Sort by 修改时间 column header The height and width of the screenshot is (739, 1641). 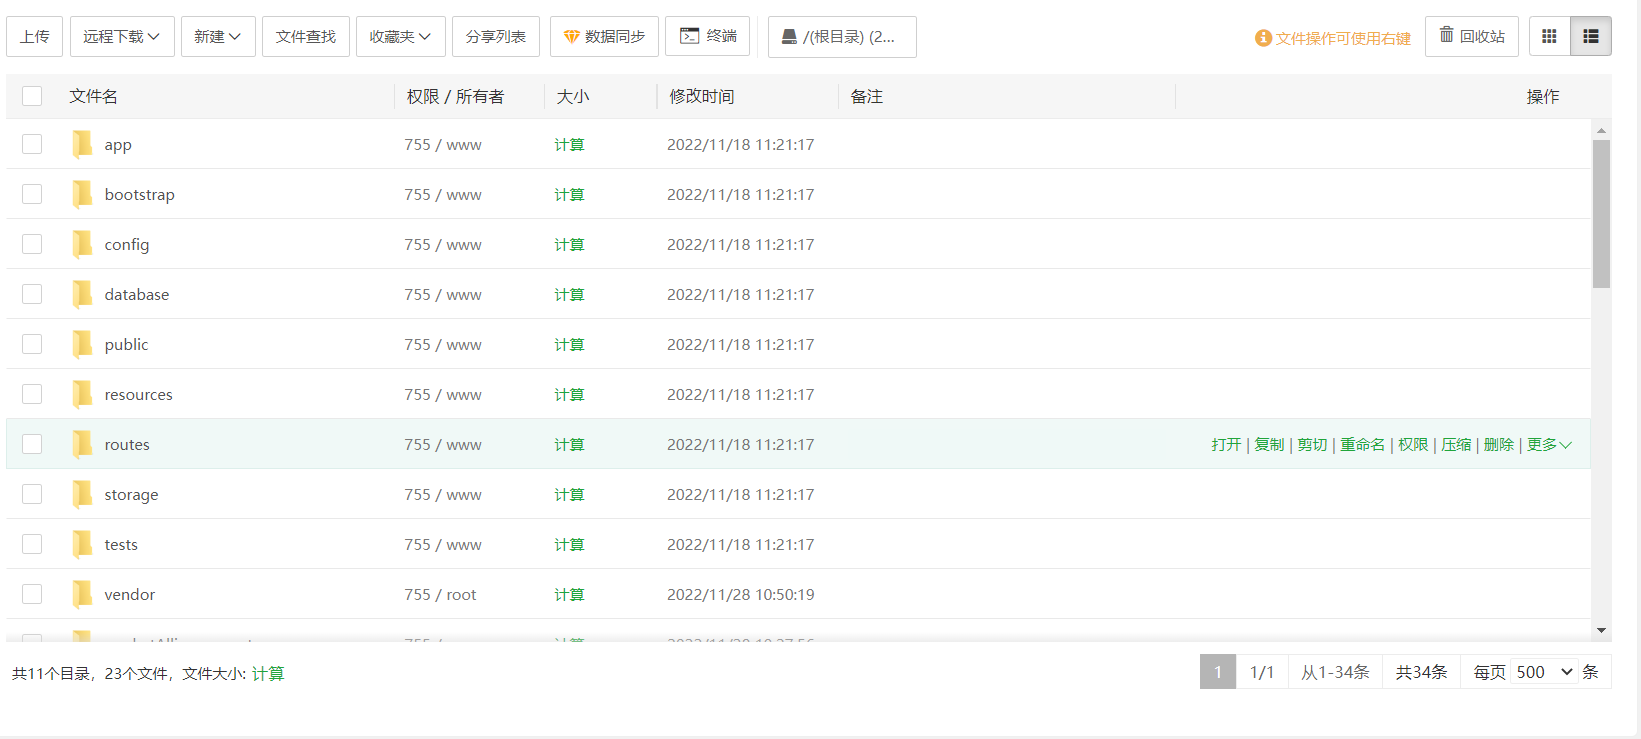click(701, 96)
